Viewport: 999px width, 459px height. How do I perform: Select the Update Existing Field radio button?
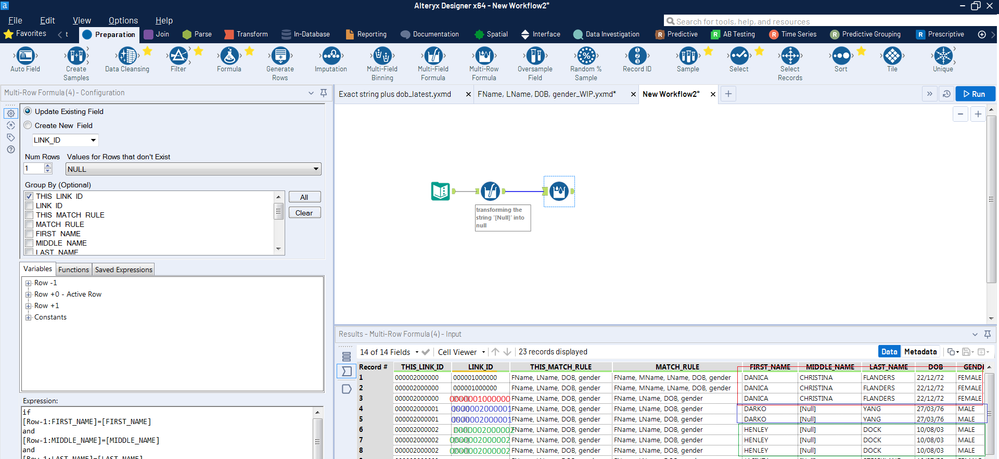coord(27,111)
